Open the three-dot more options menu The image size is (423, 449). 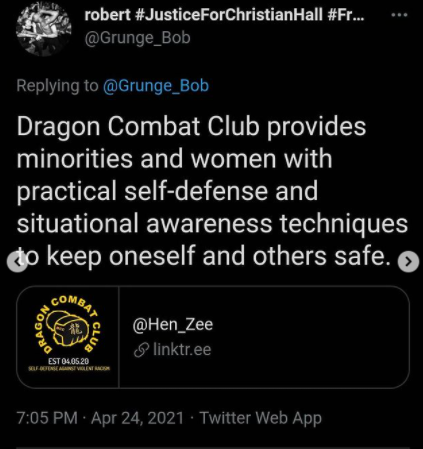[399, 15]
